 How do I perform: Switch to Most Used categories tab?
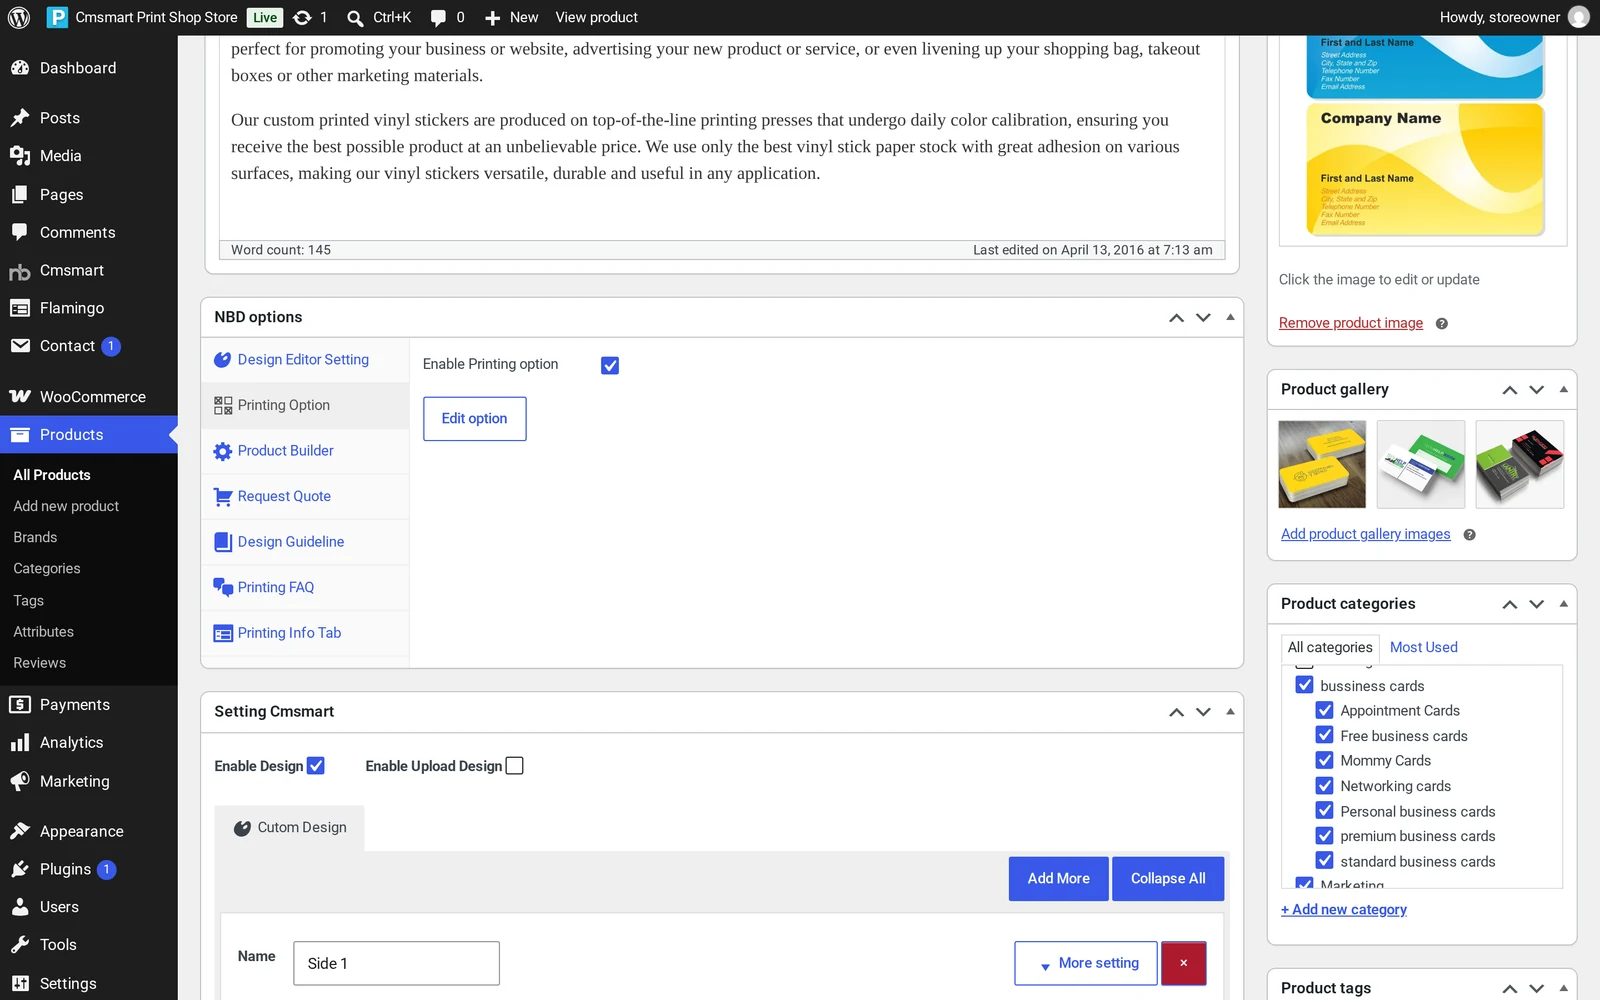(x=1423, y=647)
